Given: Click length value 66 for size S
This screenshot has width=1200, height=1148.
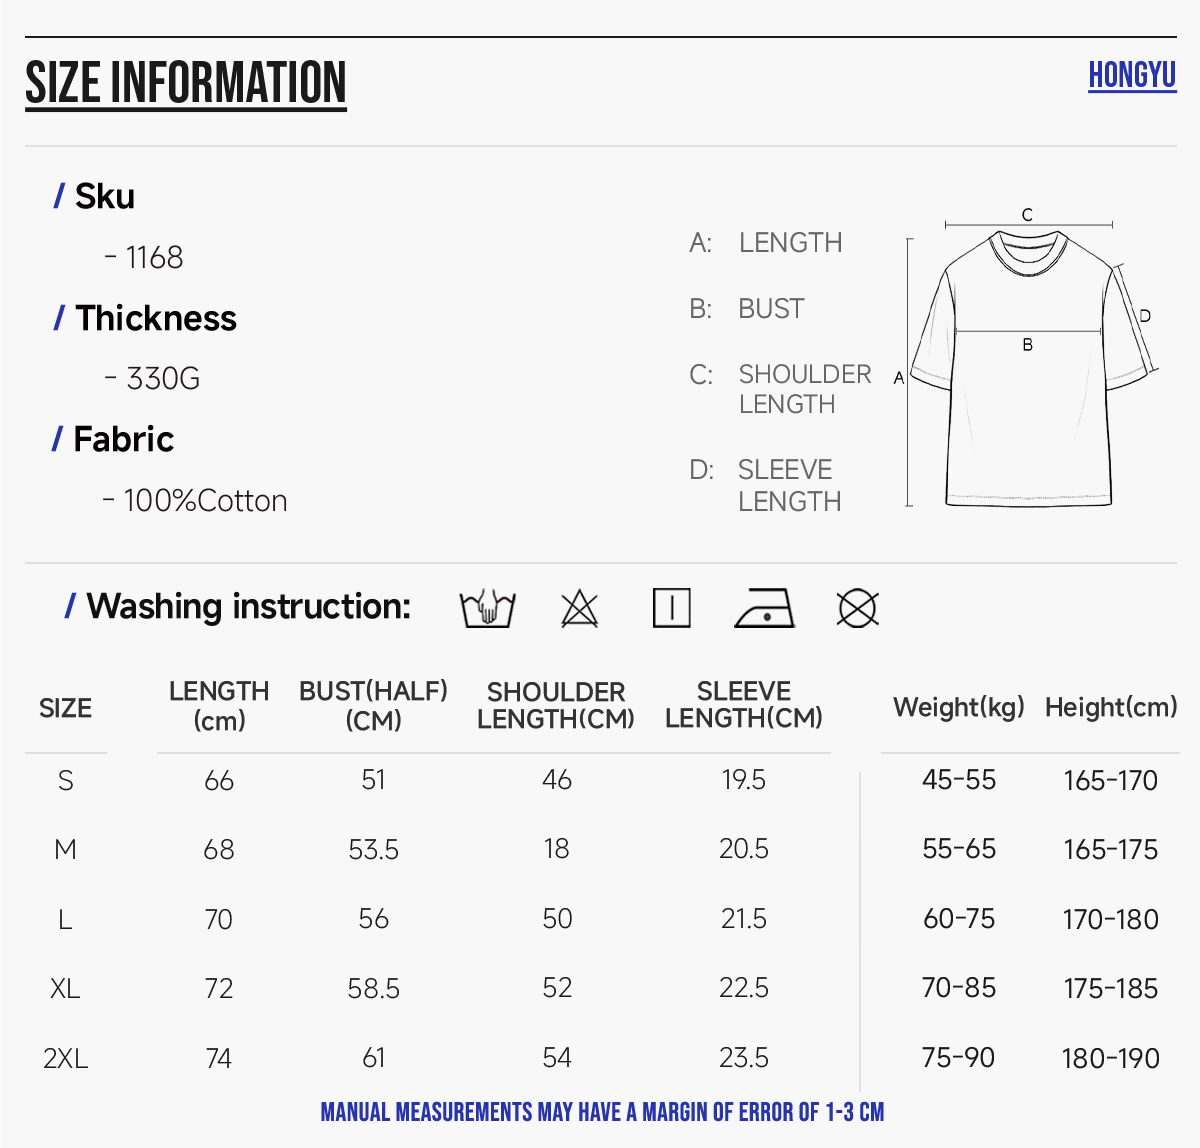Looking at the screenshot, I should pos(219,780).
